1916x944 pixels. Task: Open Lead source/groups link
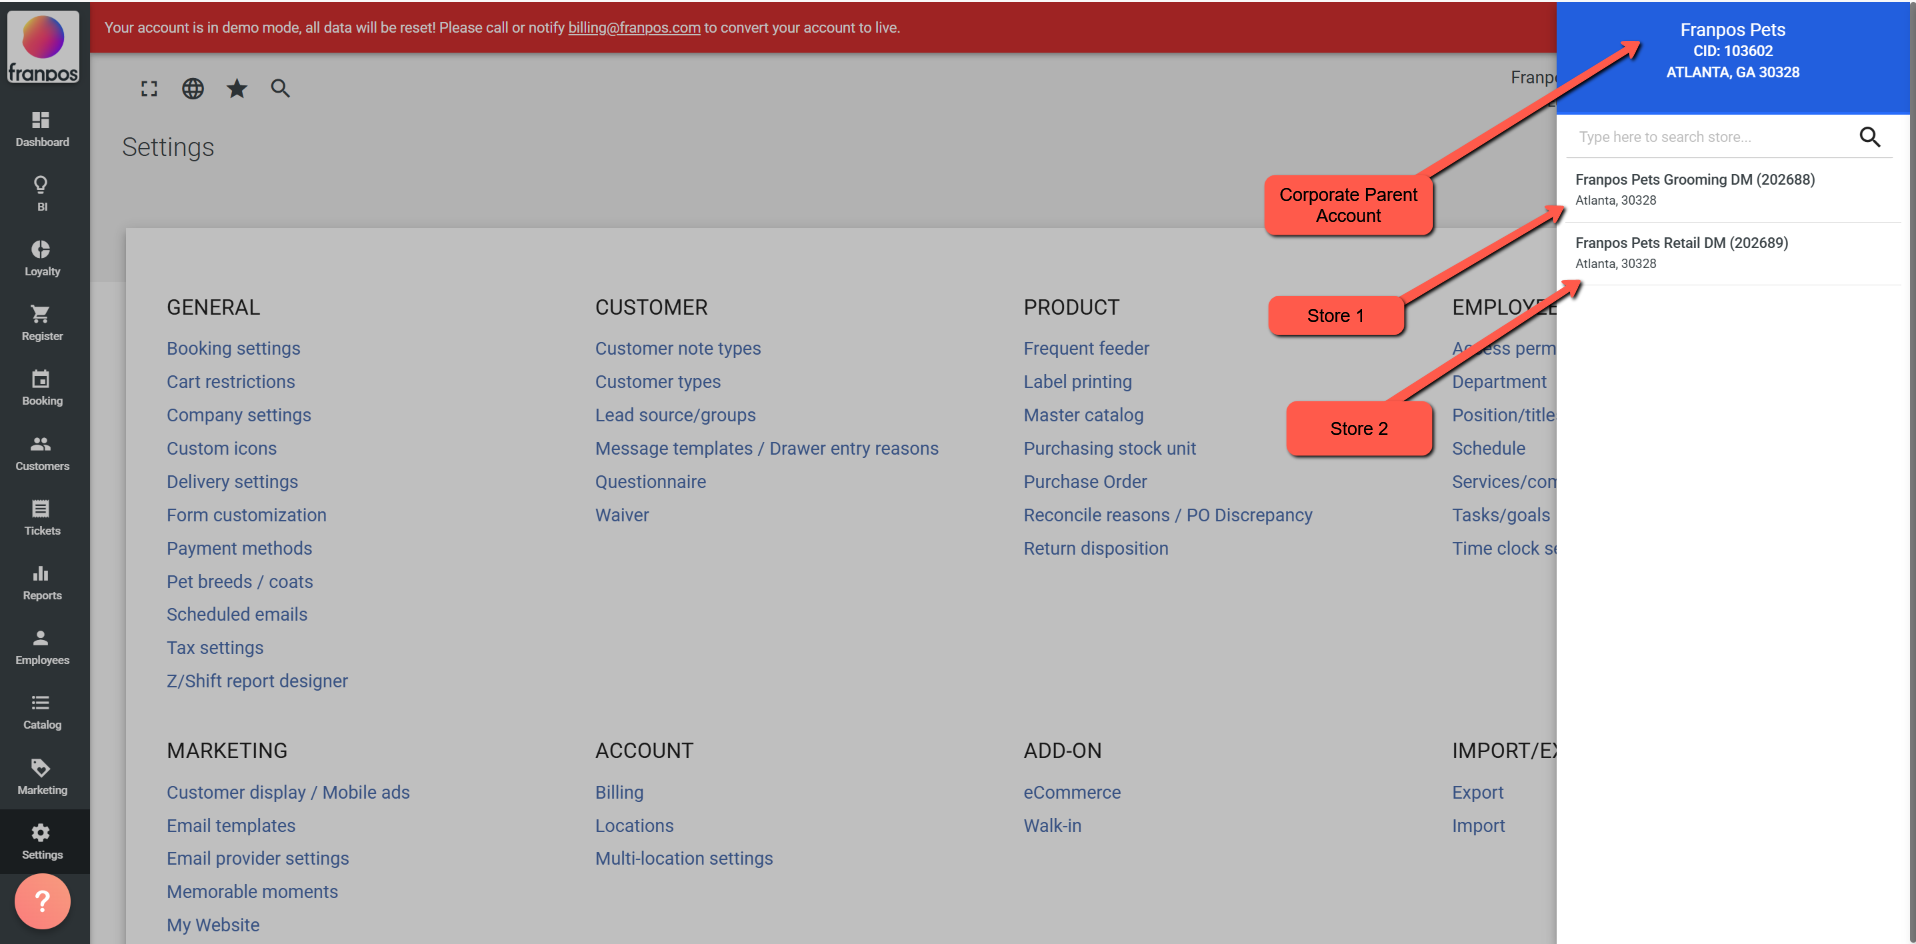[675, 415]
